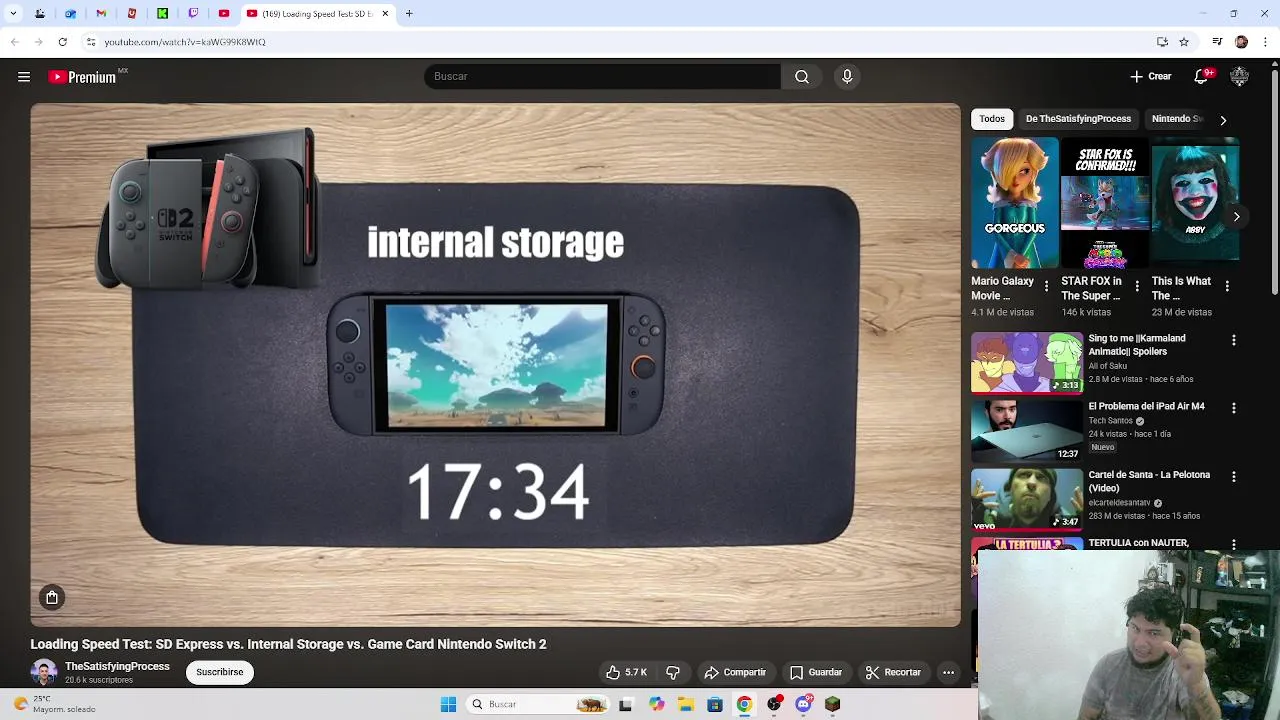
Task: Open TheSatisfyingProcess channel avatar
Action: point(44,673)
